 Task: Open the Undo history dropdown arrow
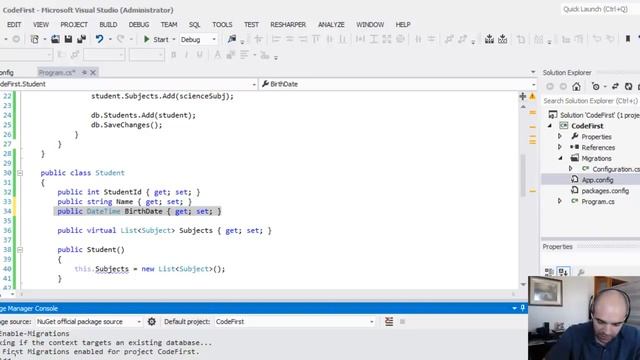pos(110,40)
